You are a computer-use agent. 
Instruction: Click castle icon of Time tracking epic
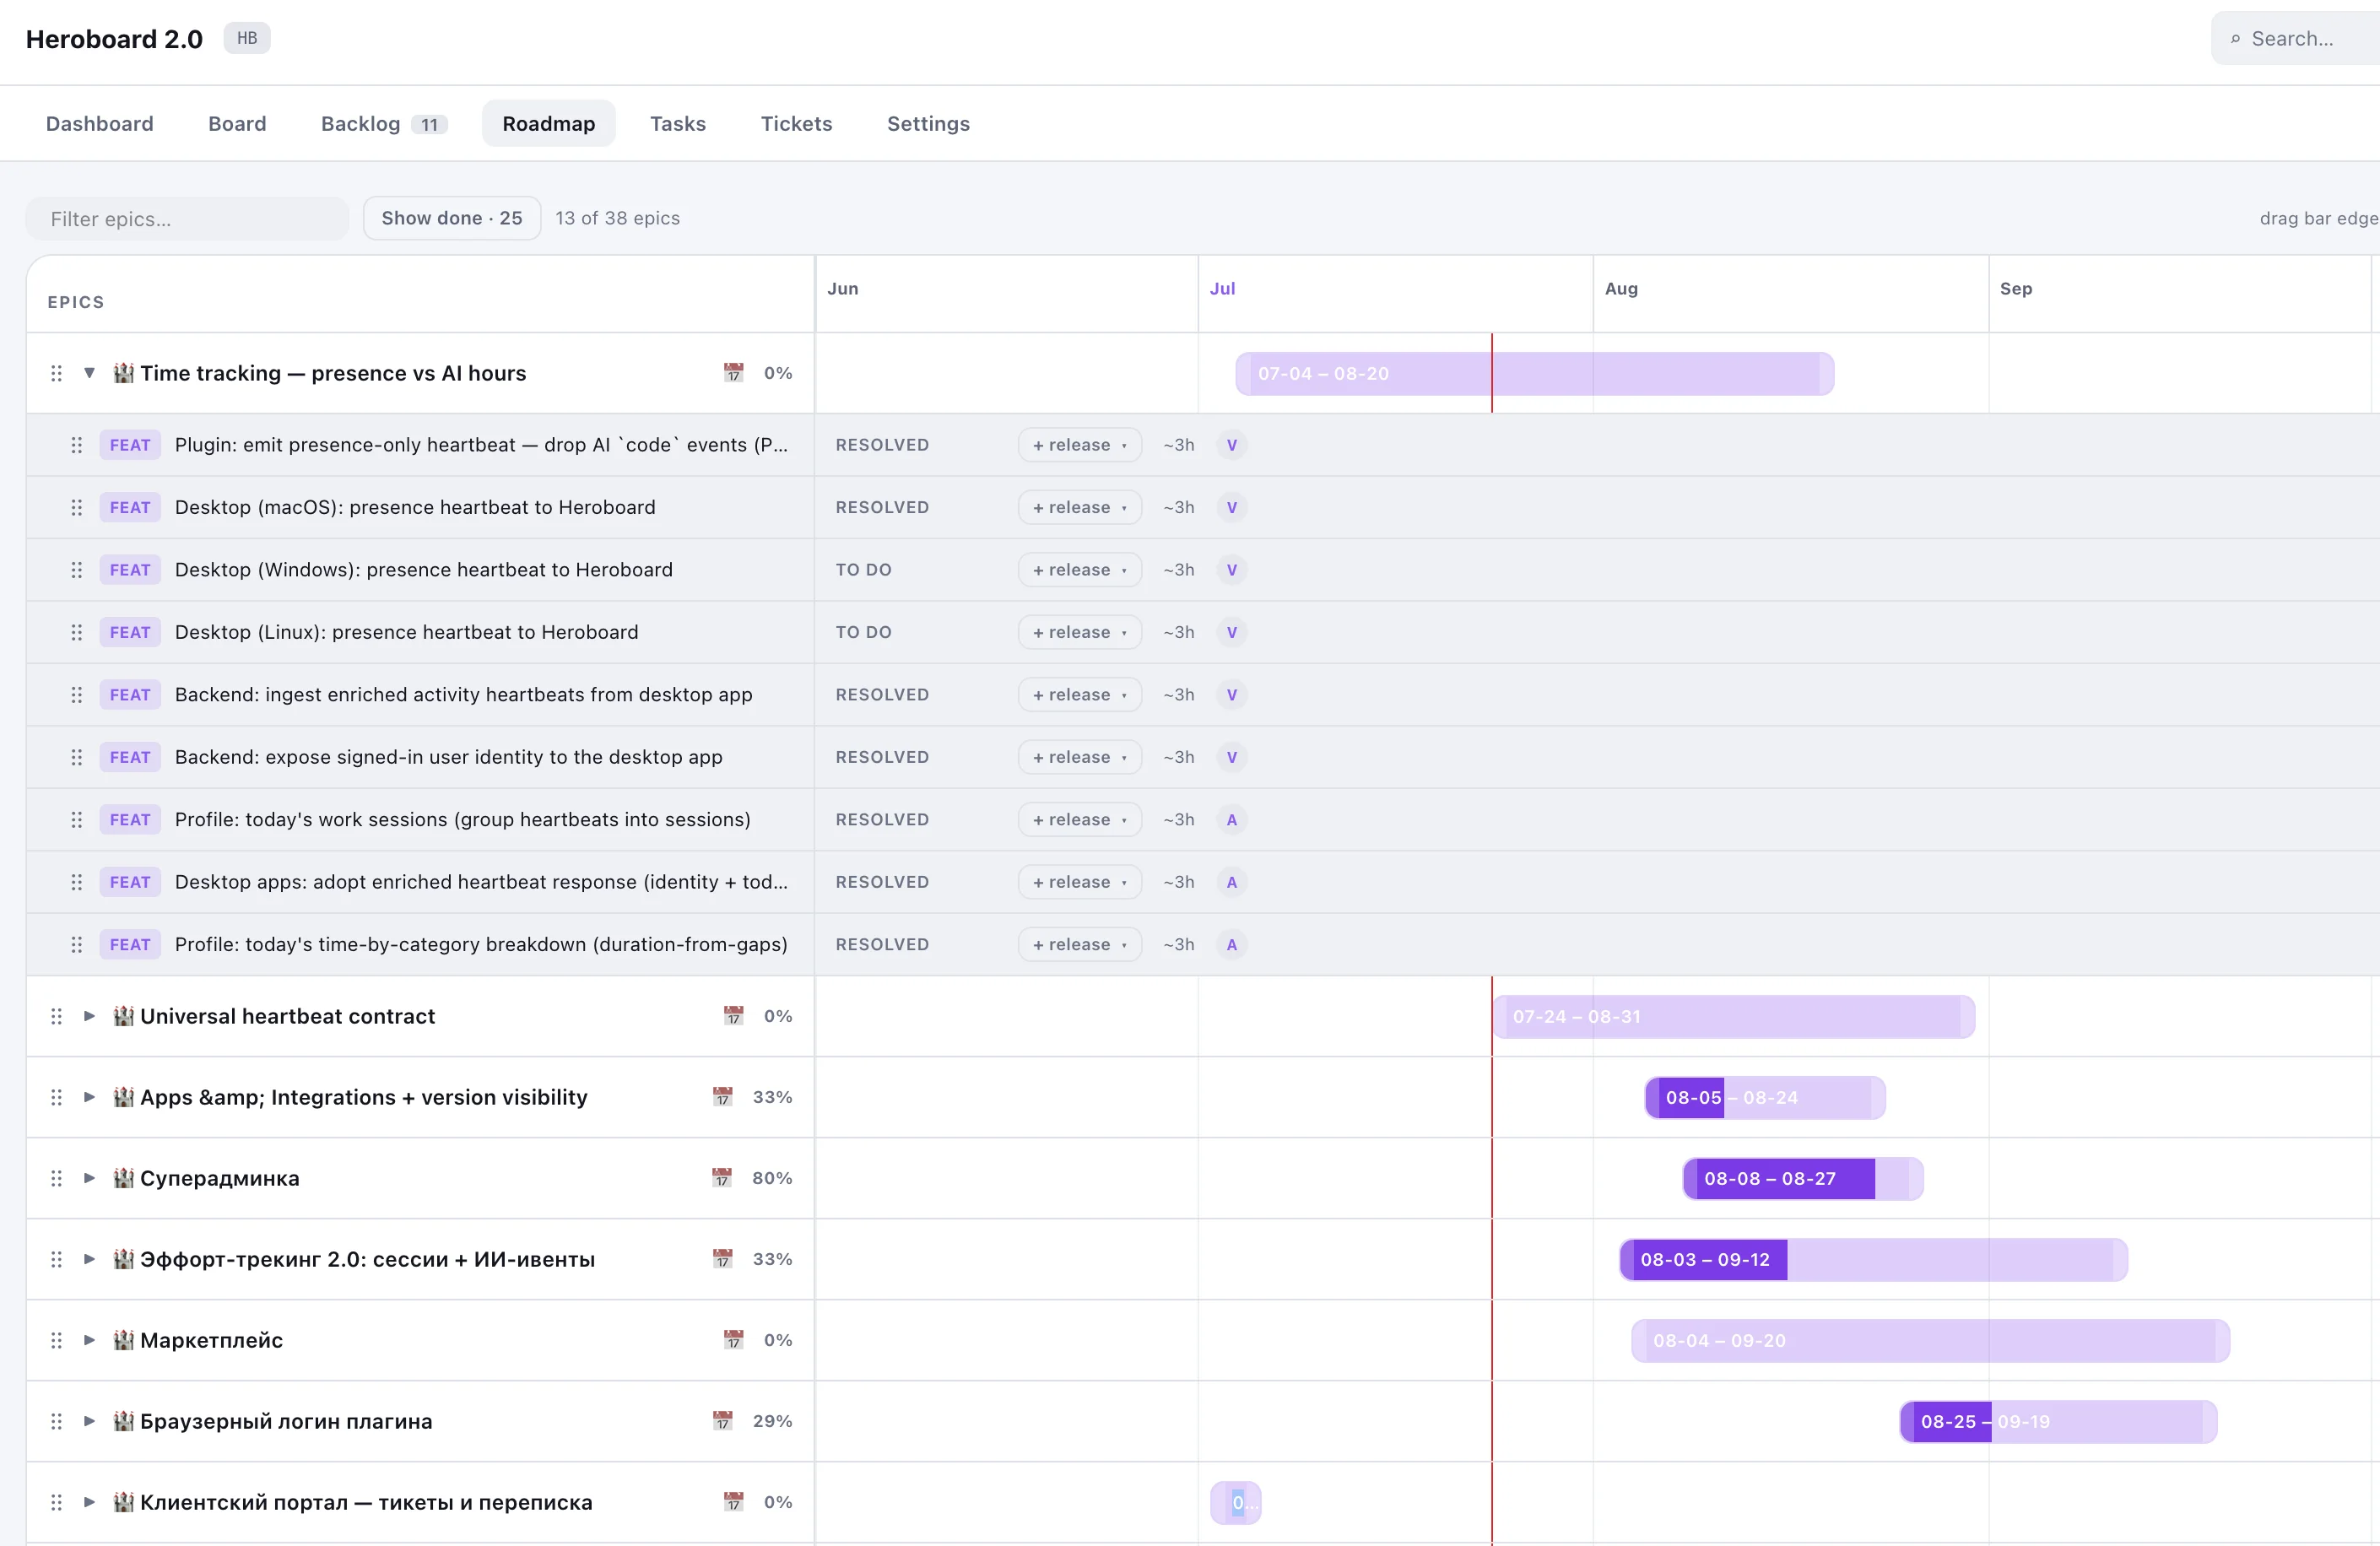[123, 373]
